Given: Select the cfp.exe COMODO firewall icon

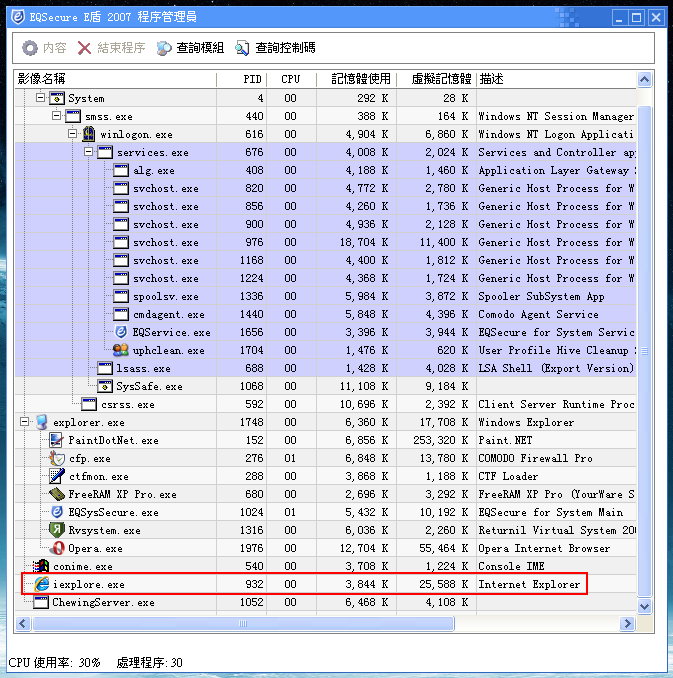Looking at the screenshot, I should coord(57,458).
